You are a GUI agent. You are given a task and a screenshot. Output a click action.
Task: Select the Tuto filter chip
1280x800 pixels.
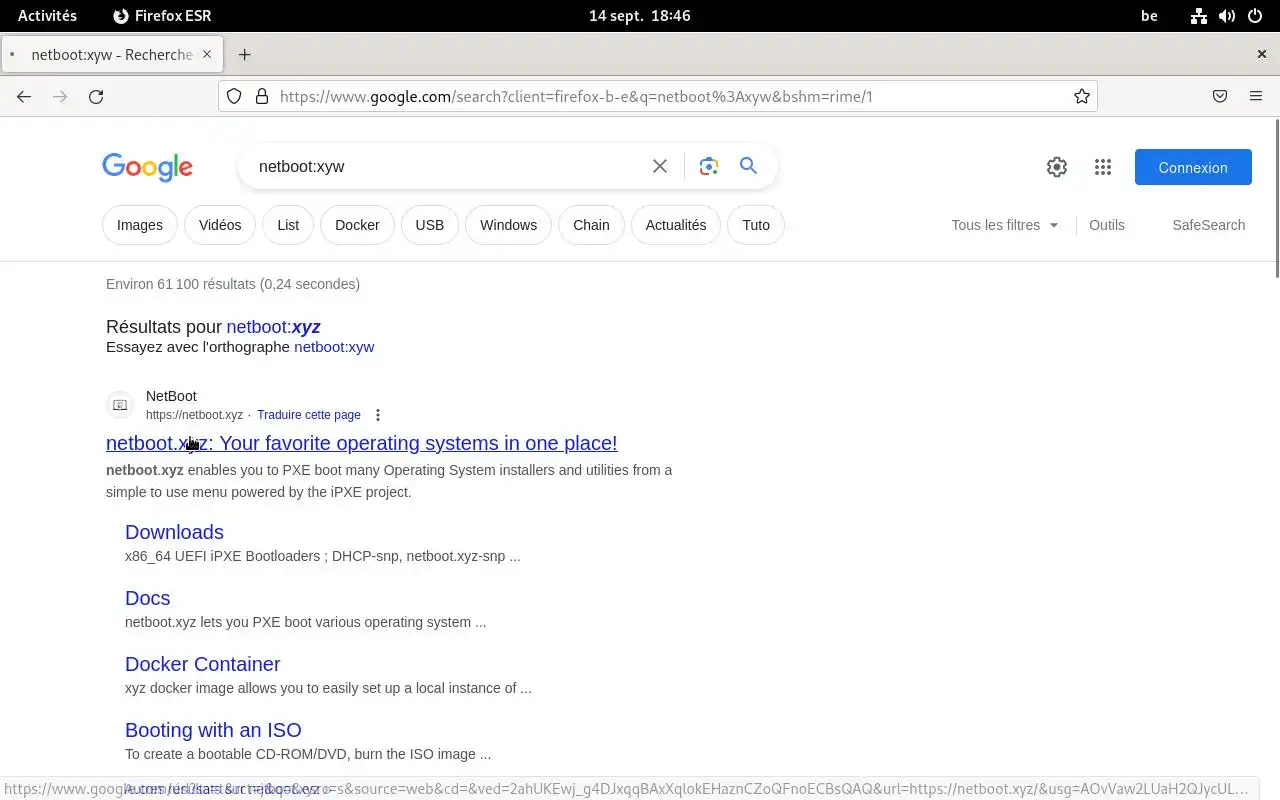[756, 225]
